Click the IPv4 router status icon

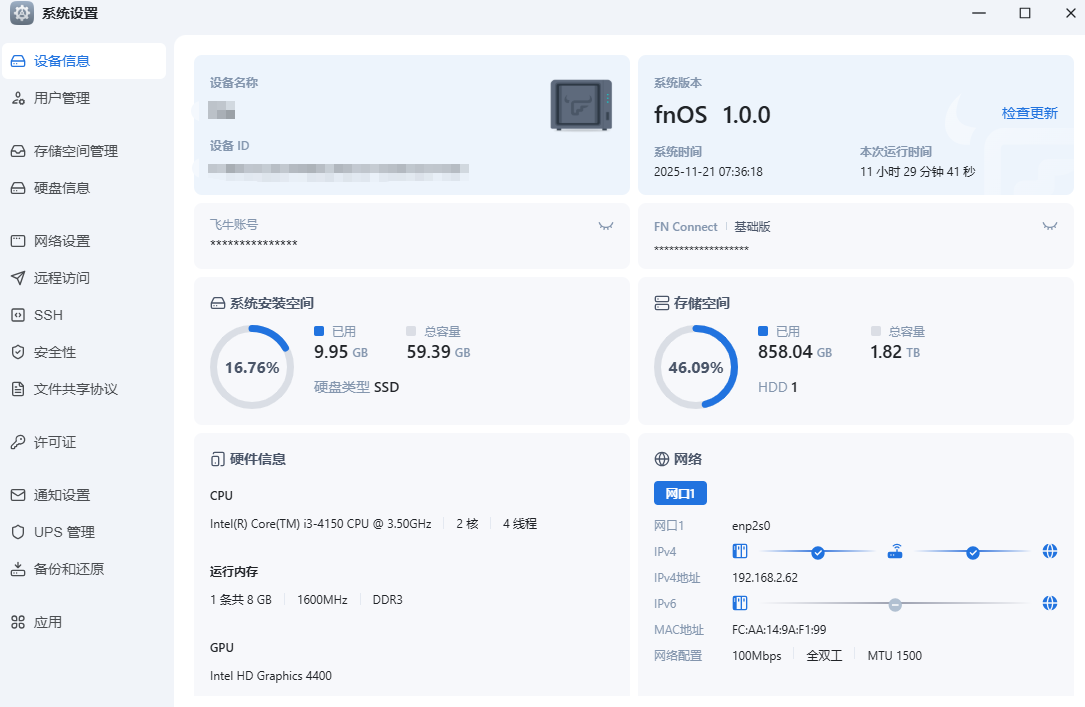pyautogui.click(x=895, y=551)
